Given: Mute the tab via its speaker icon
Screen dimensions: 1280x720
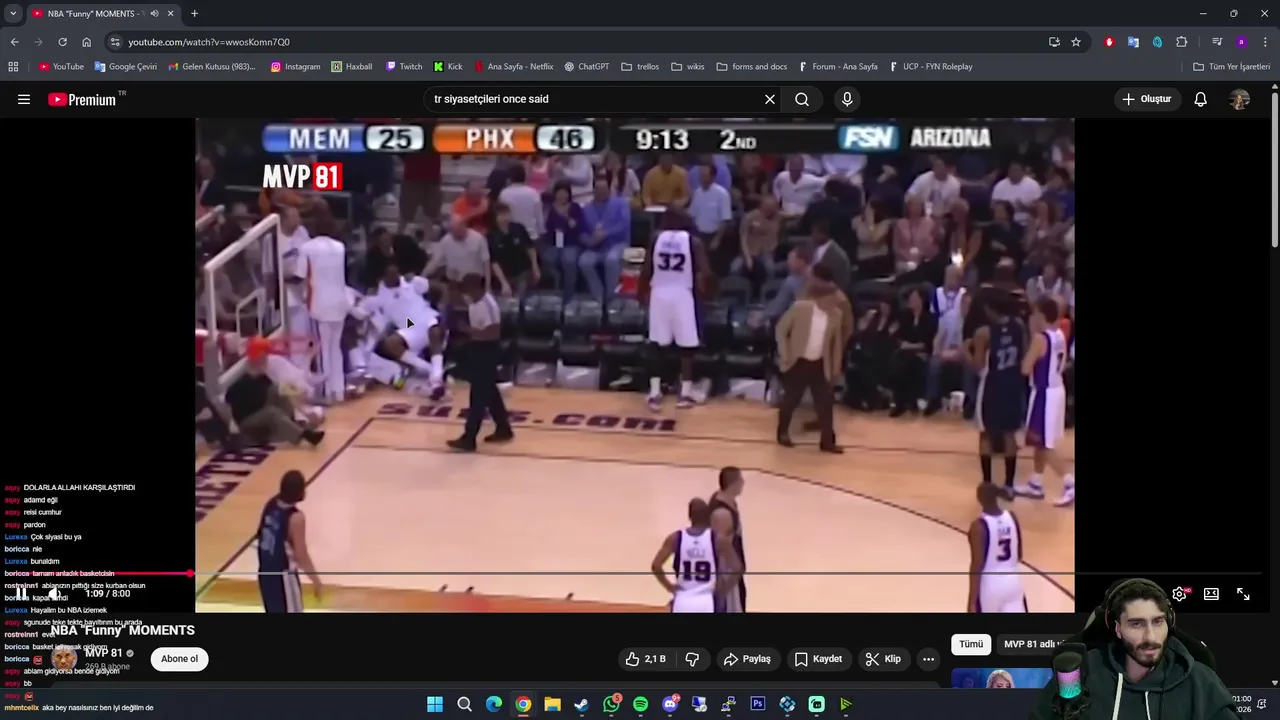Looking at the screenshot, I should point(154,13).
